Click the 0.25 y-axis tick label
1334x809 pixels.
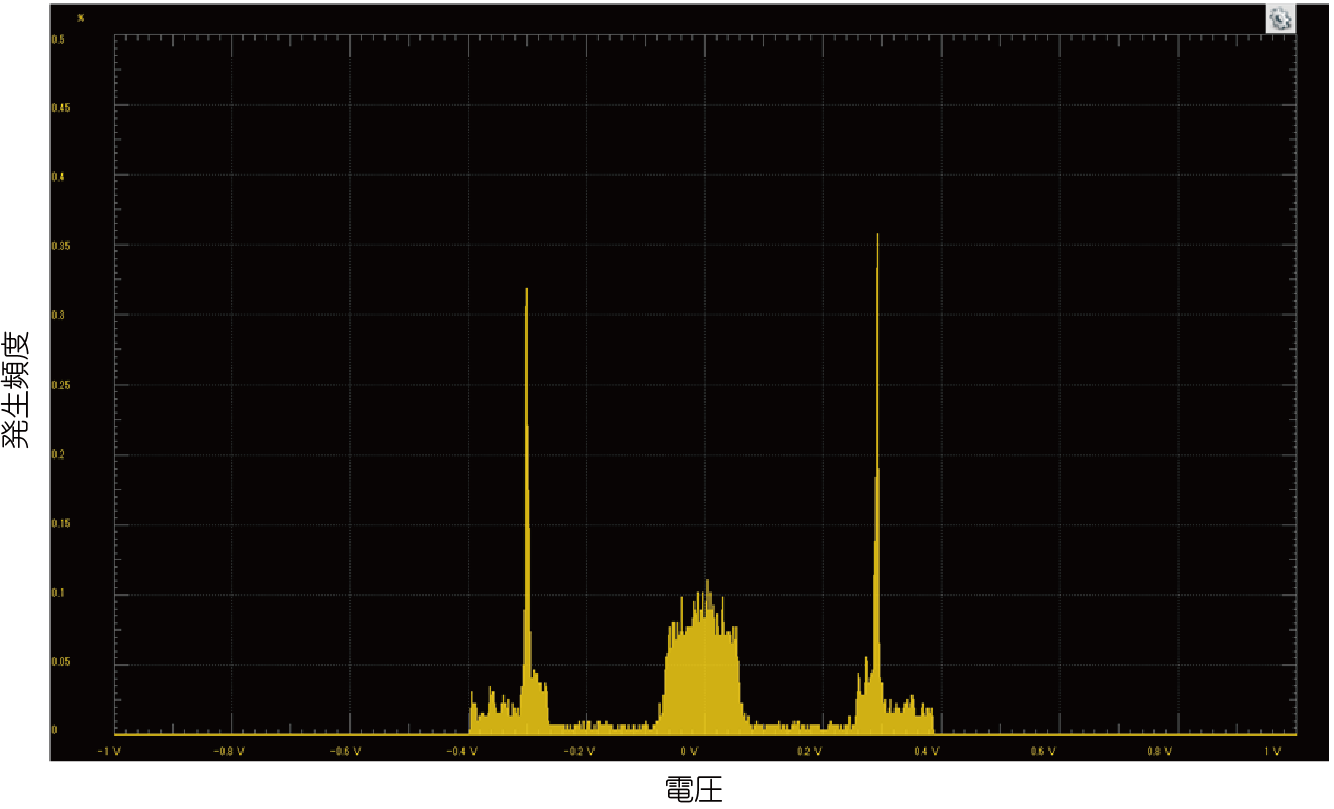(59, 384)
